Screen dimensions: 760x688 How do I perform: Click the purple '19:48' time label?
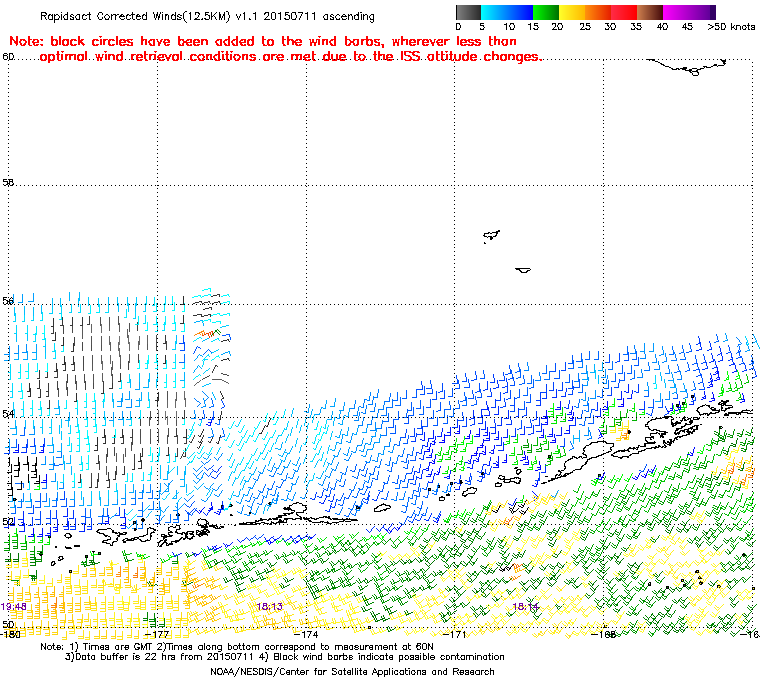pyautogui.click(x=14, y=607)
